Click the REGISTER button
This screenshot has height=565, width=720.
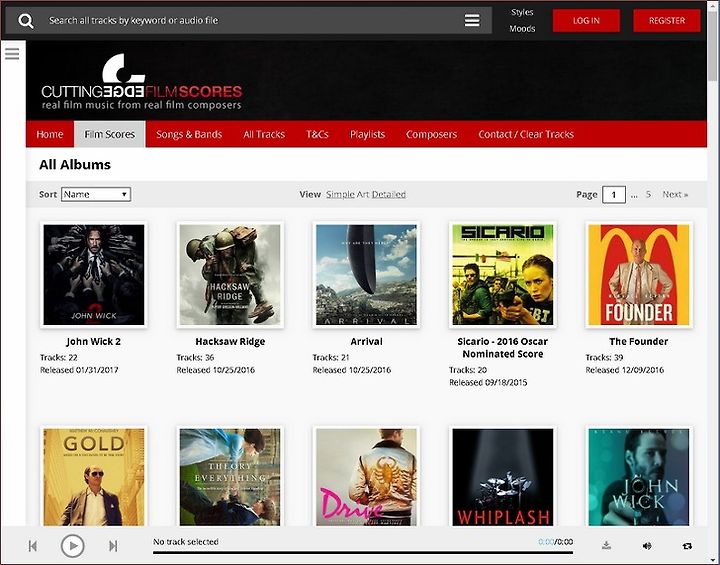[667, 21]
